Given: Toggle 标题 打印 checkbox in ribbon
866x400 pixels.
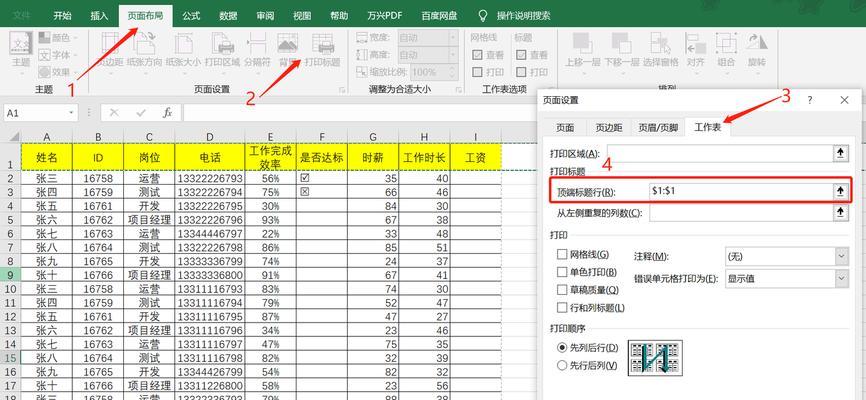Looking at the screenshot, I should [x=521, y=72].
